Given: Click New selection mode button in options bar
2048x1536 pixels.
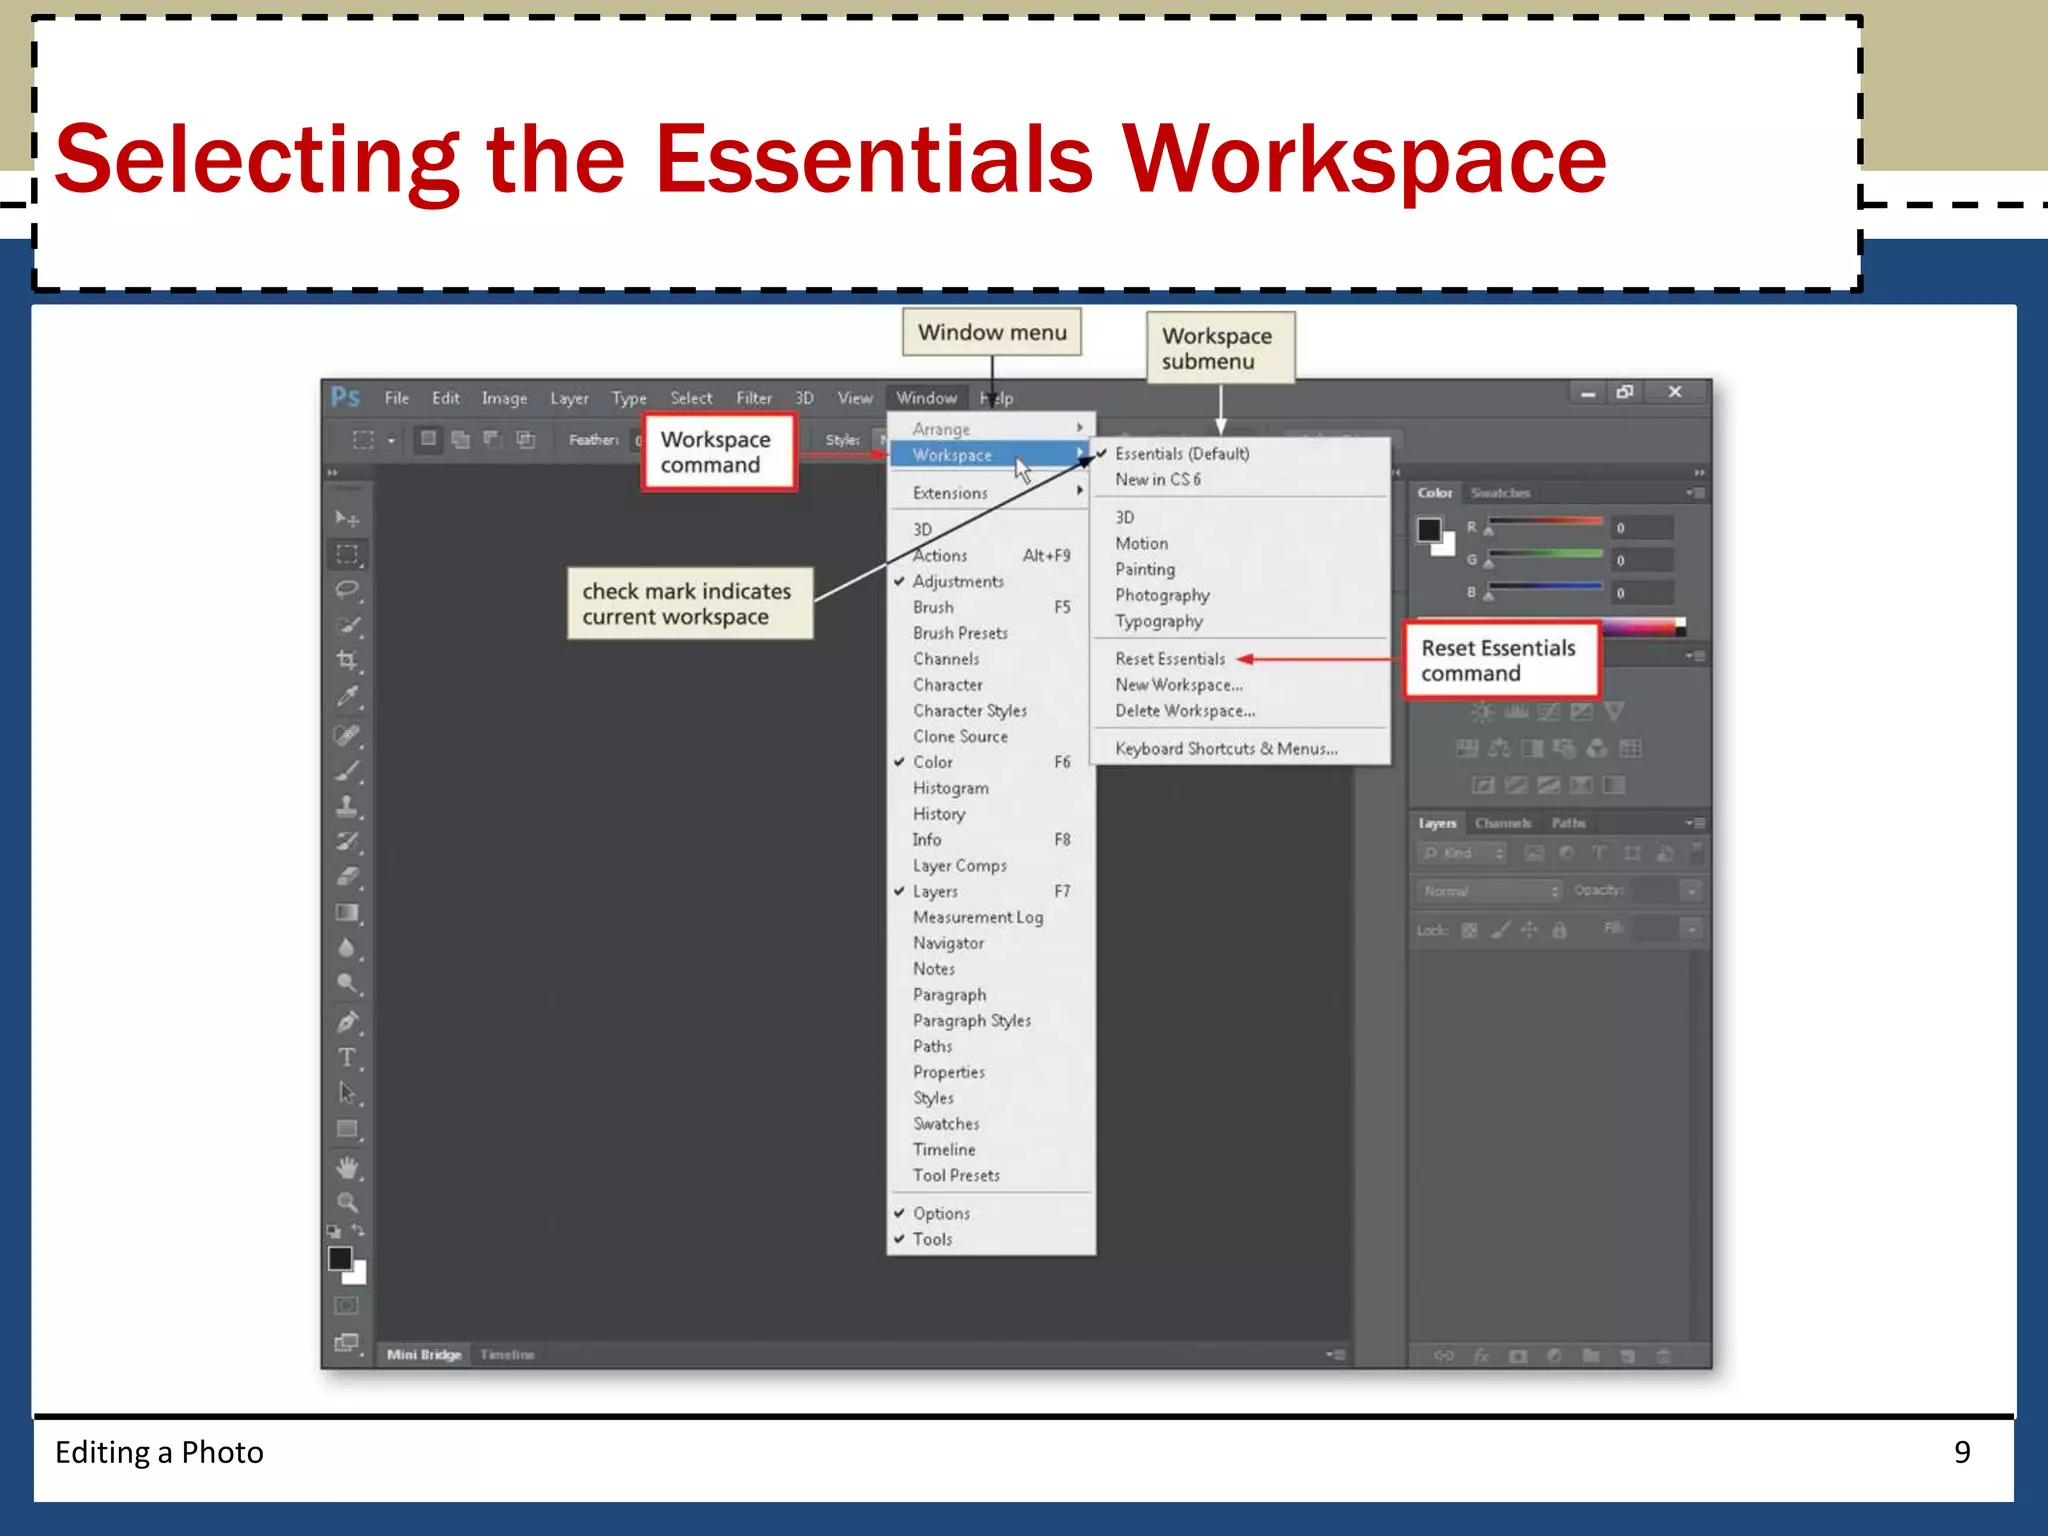Looking at the screenshot, I should tap(428, 439).
